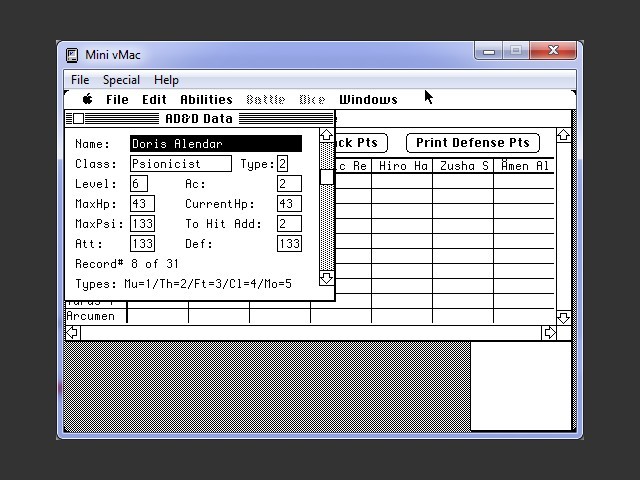The height and width of the screenshot is (480, 640).
Task: Click the MaxHp field
Action: 142,204
